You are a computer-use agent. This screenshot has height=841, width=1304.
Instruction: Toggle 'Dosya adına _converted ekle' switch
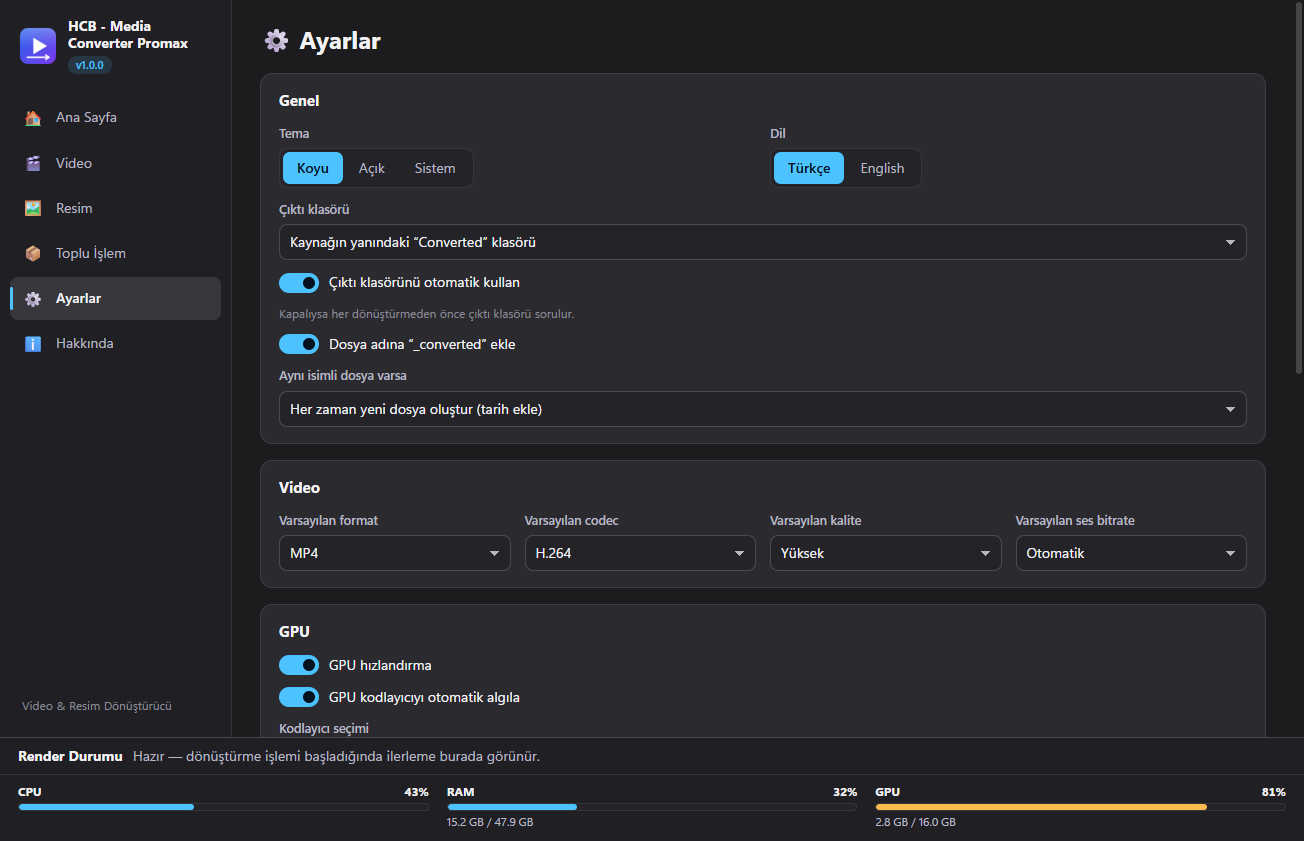click(x=299, y=344)
